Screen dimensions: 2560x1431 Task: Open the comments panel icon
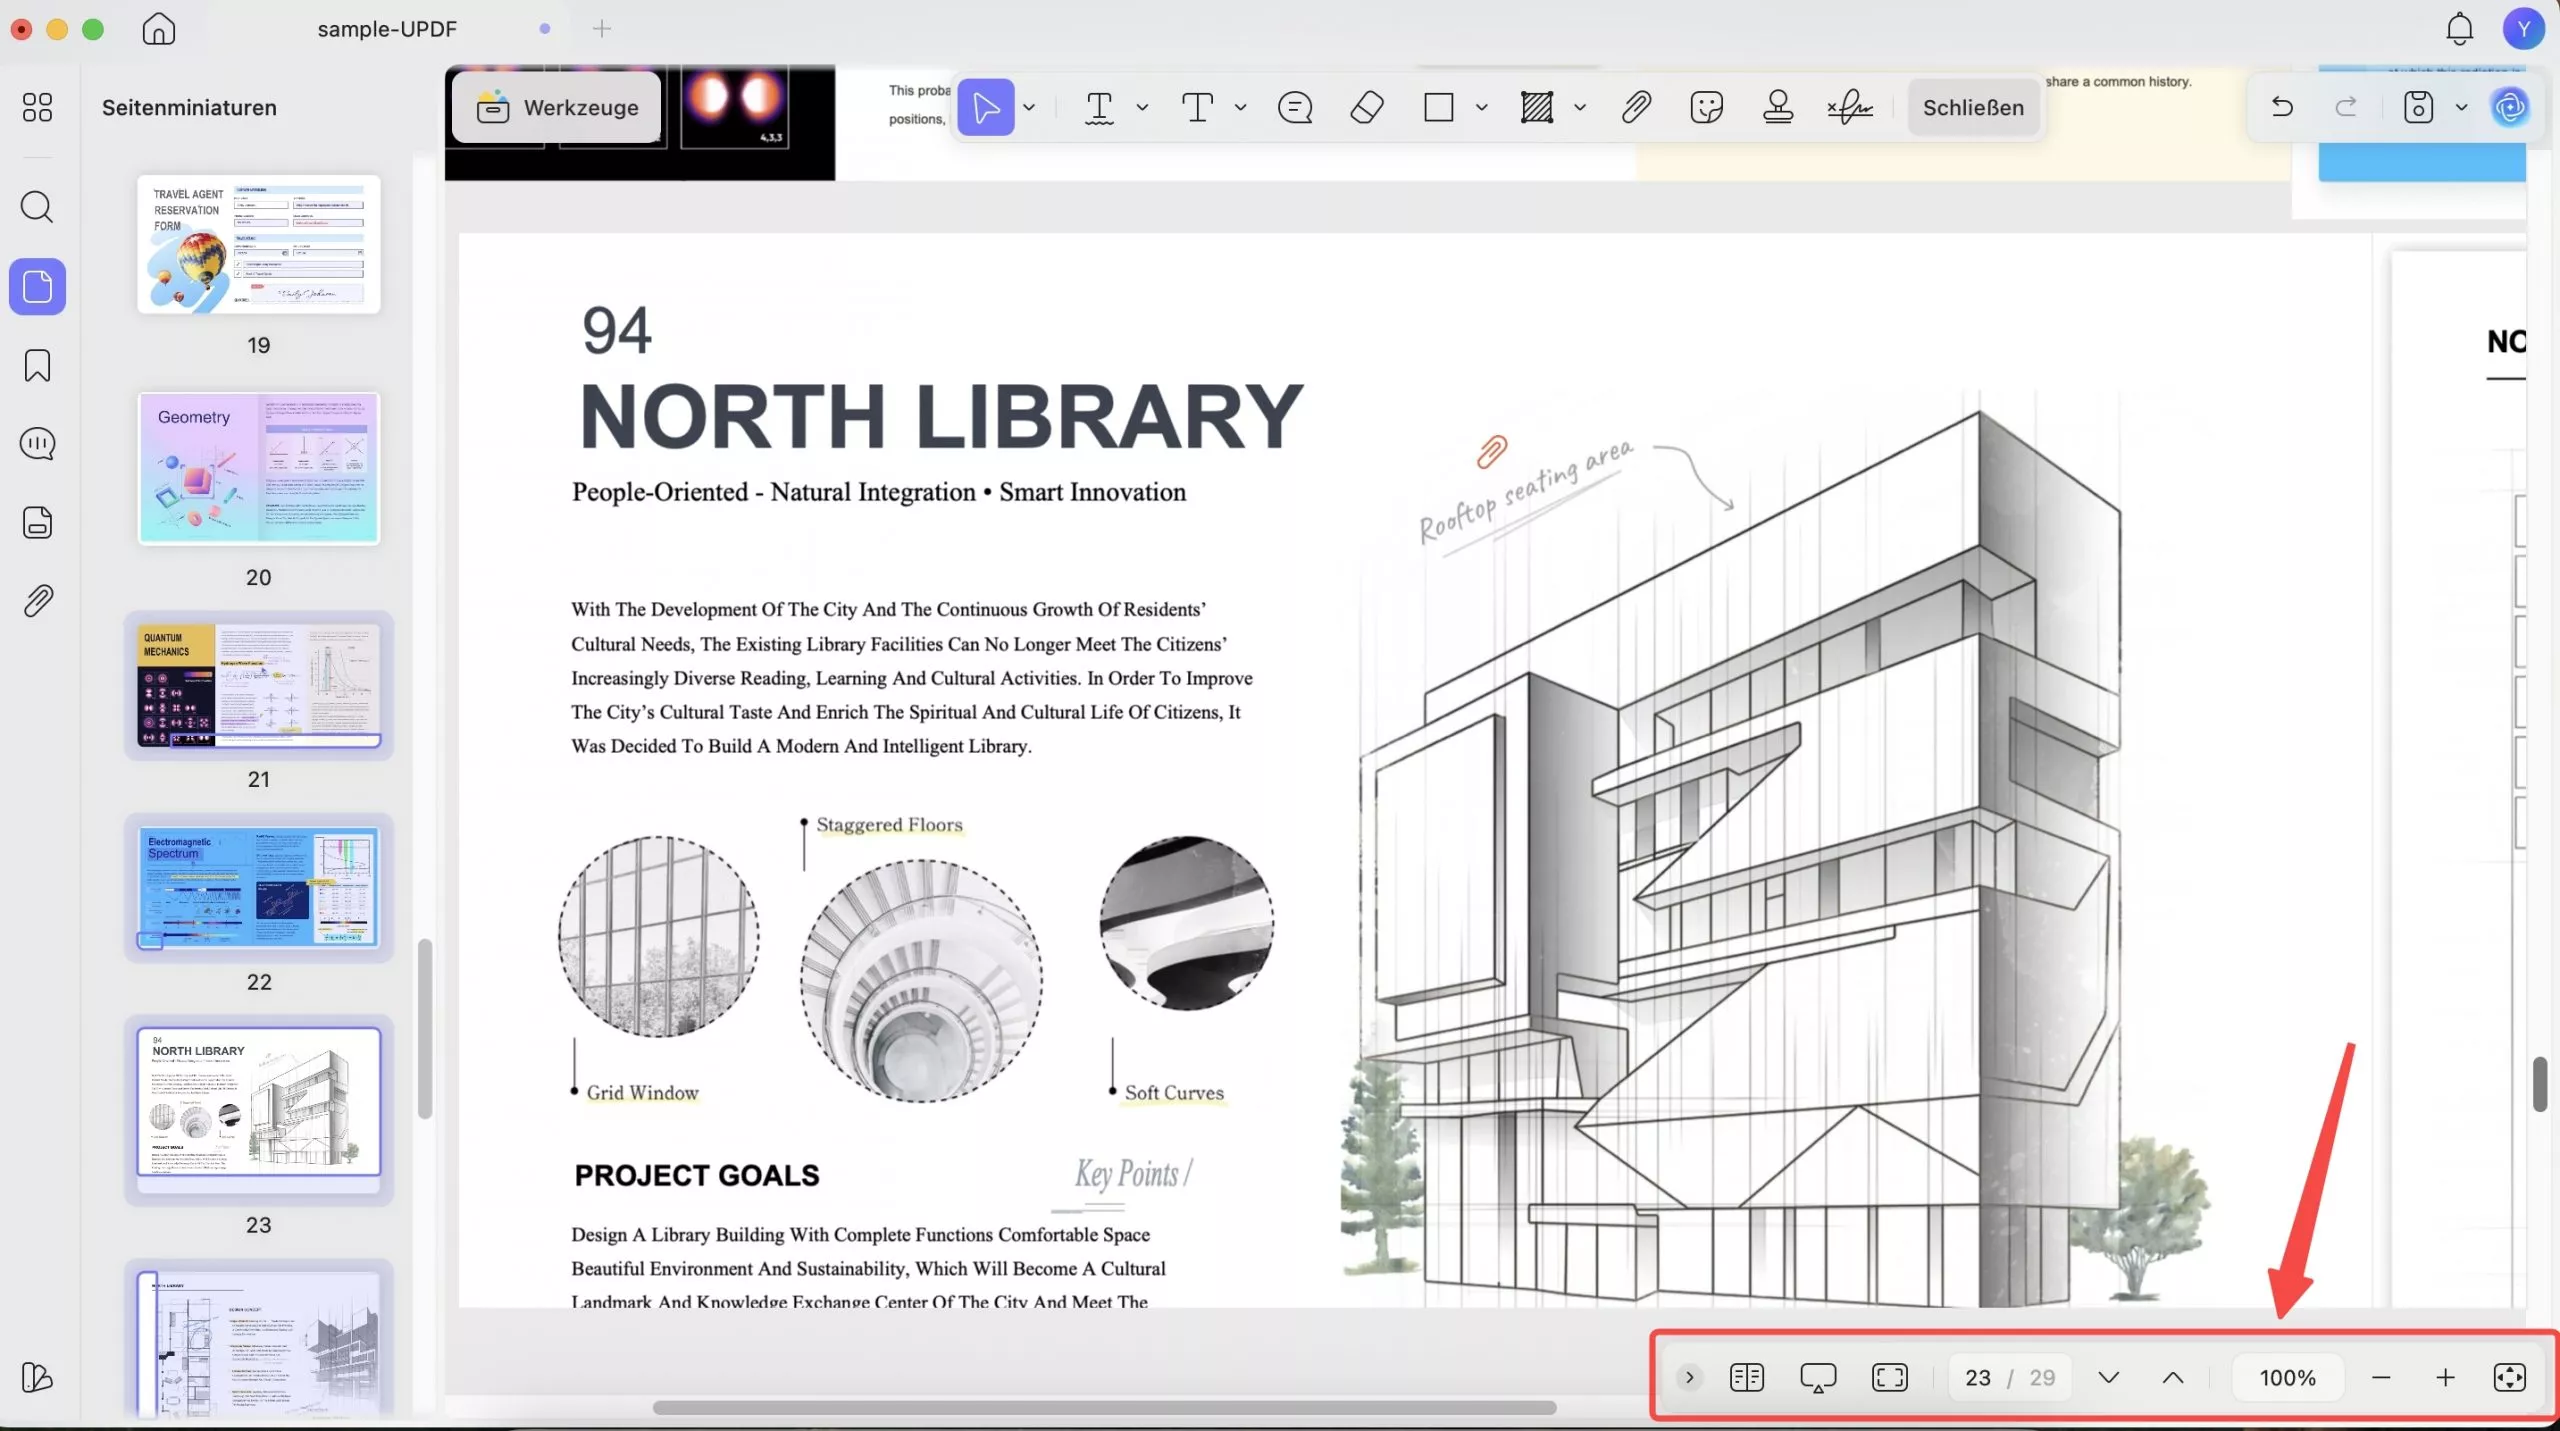(37, 443)
